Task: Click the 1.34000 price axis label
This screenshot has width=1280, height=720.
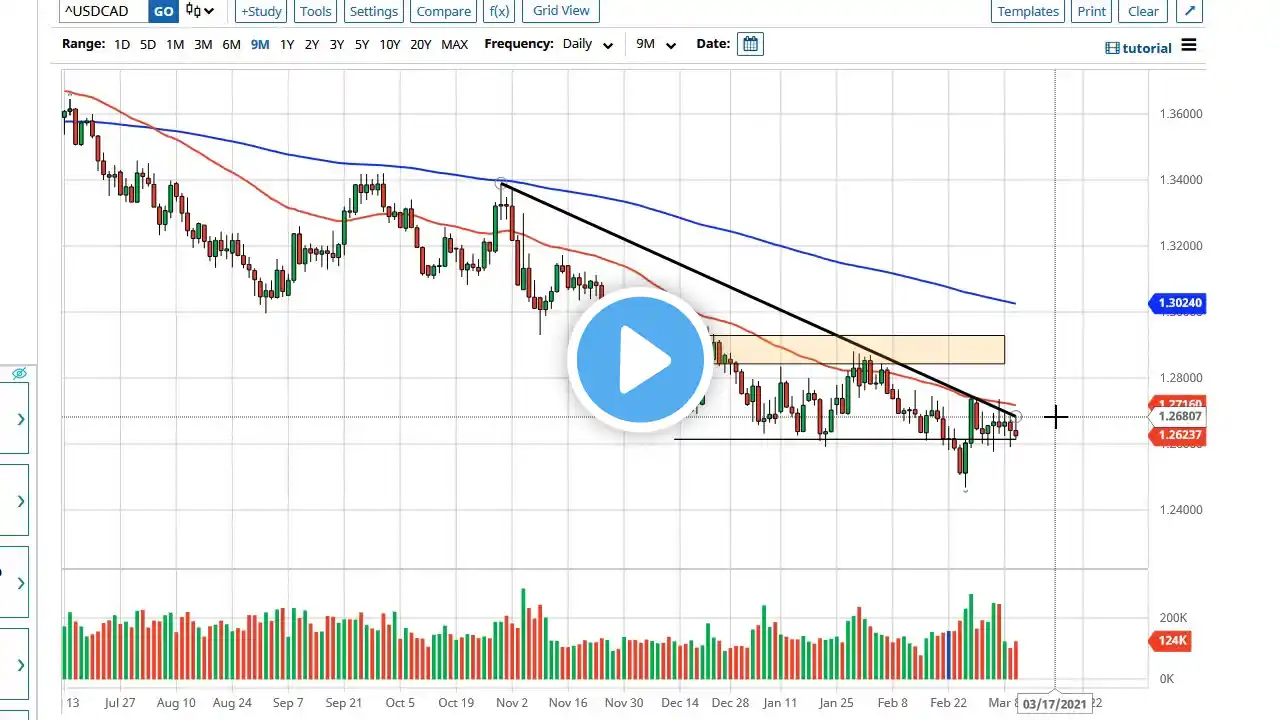Action: coord(1179,180)
